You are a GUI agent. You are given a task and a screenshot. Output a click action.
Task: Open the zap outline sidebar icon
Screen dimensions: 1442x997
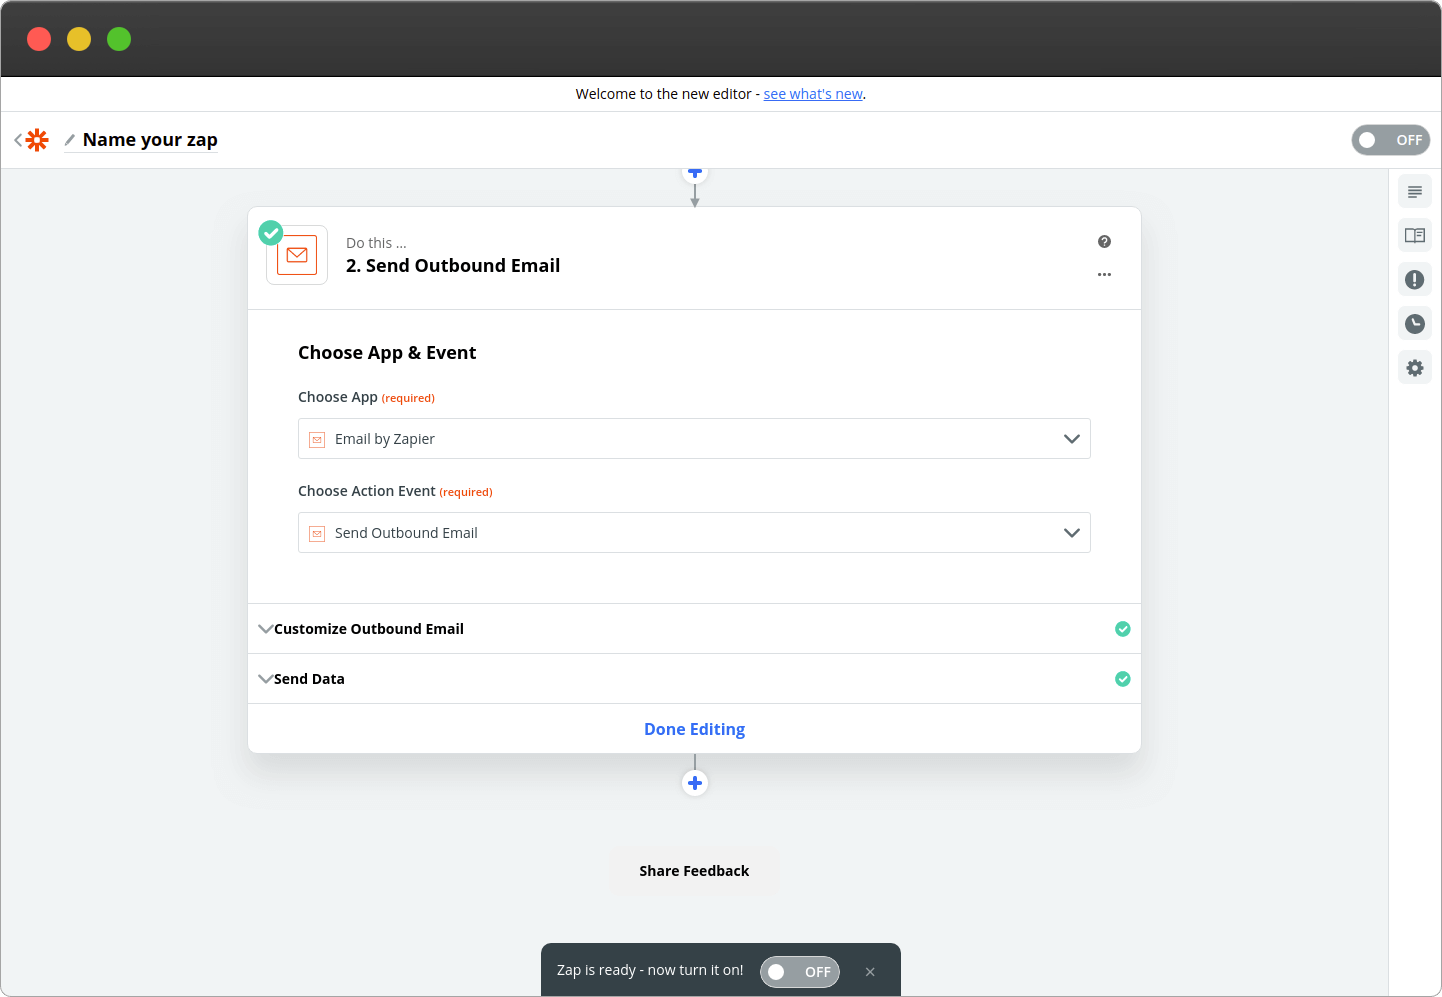click(1415, 192)
